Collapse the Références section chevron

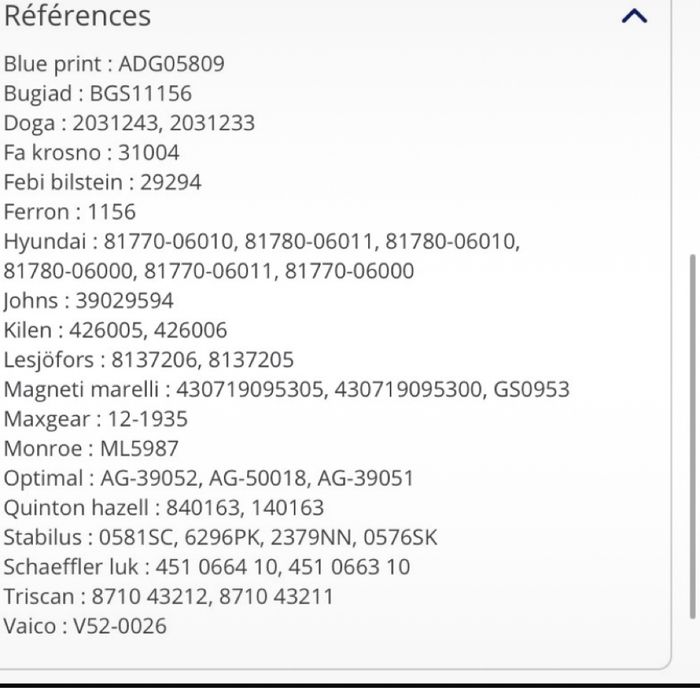[x=634, y=16]
